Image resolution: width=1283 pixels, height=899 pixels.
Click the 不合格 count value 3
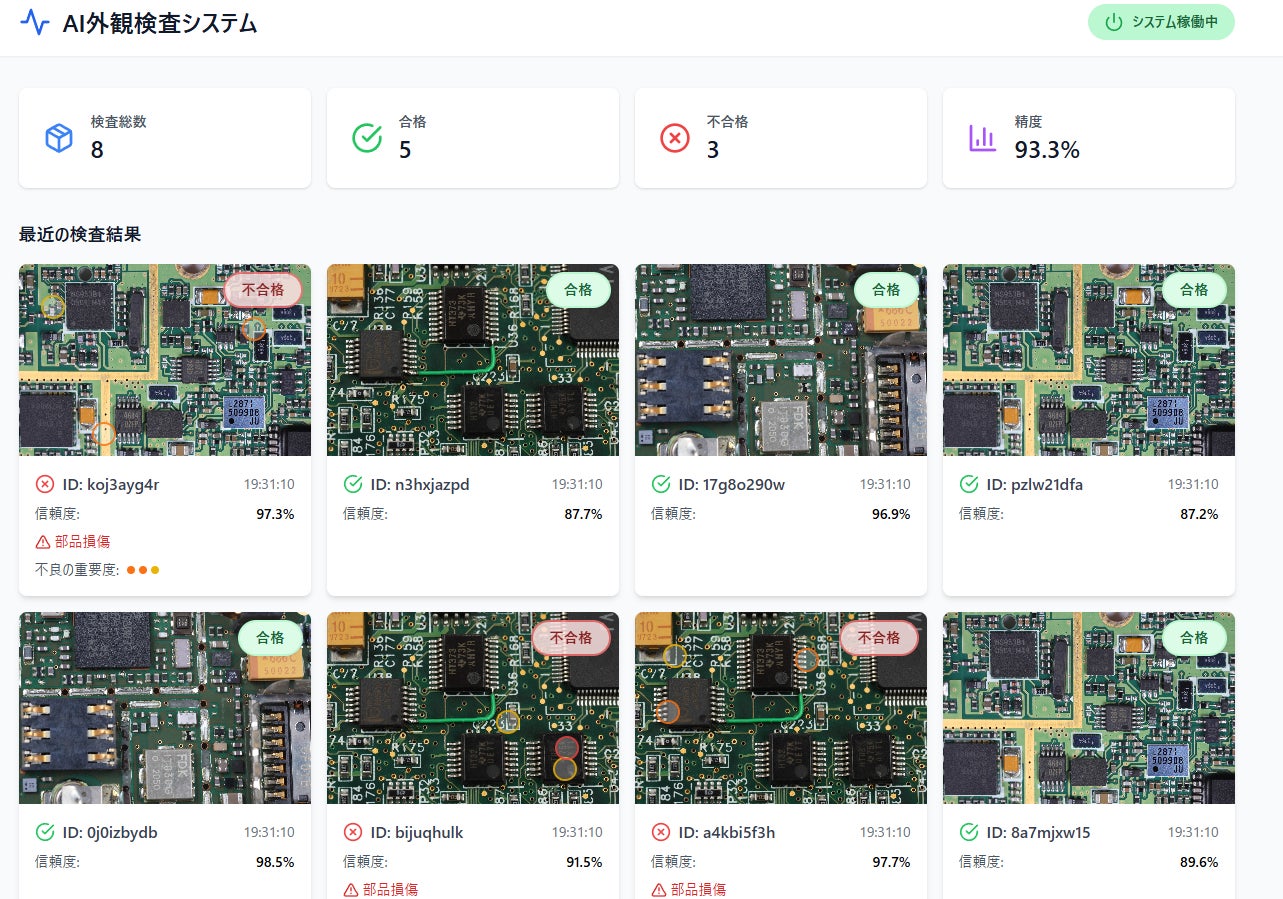[713, 150]
